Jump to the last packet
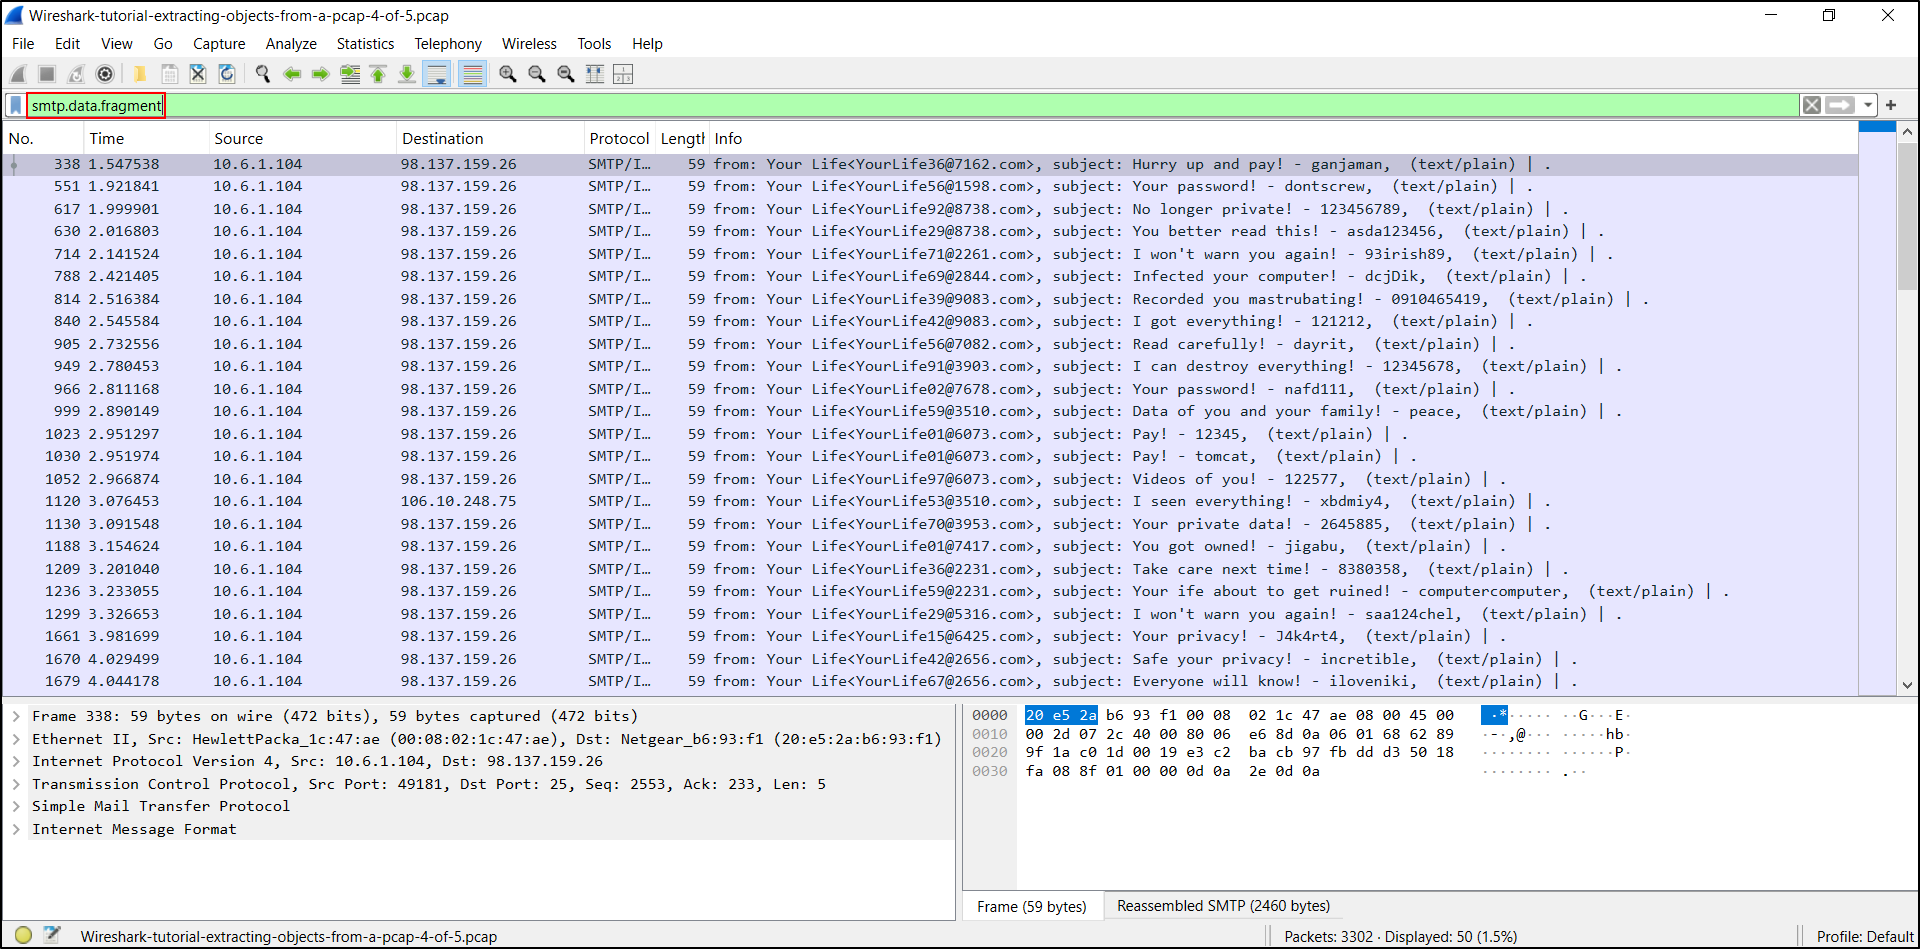This screenshot has height=949, width=1920. pos(407,74)
